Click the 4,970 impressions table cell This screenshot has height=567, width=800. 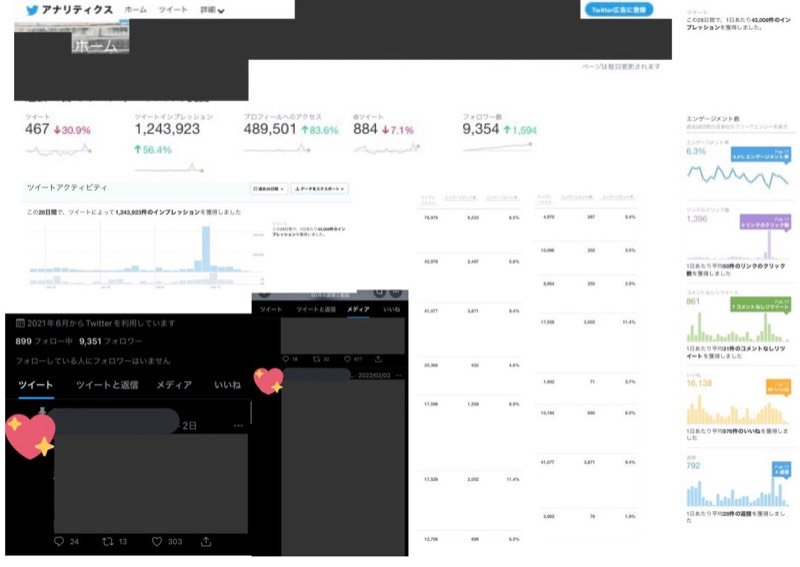[x=548, y=217]
